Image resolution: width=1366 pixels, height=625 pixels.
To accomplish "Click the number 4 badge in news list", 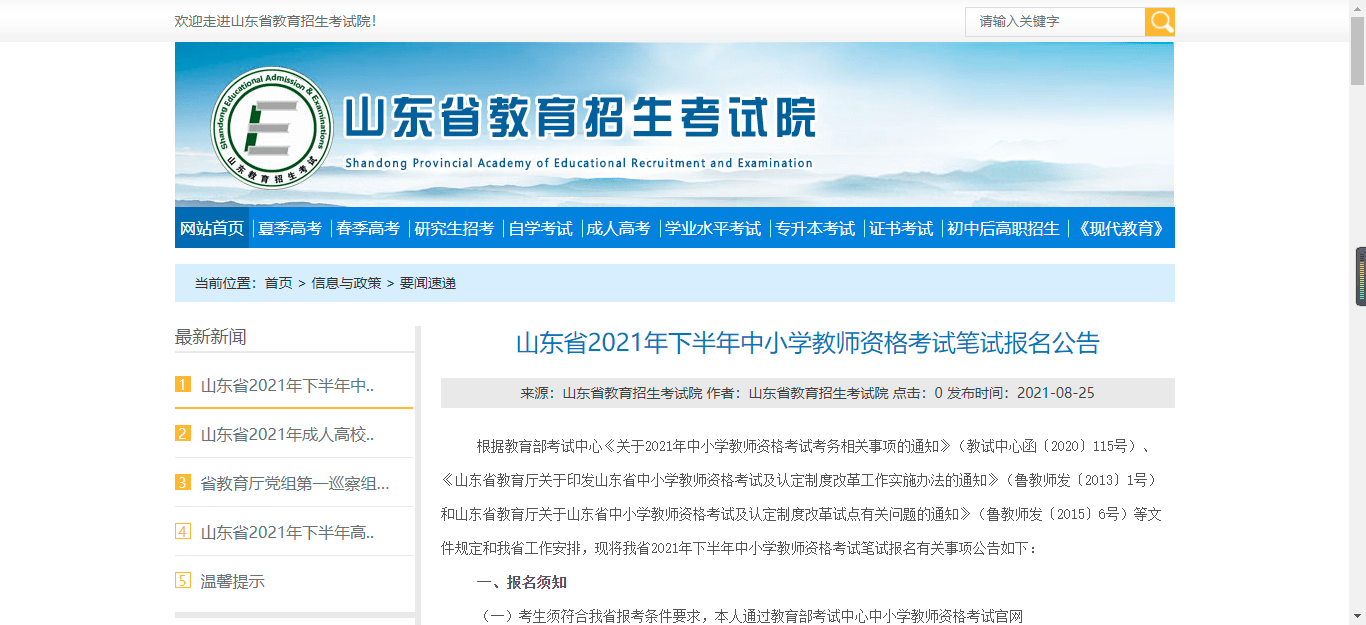I will [183, 531].
